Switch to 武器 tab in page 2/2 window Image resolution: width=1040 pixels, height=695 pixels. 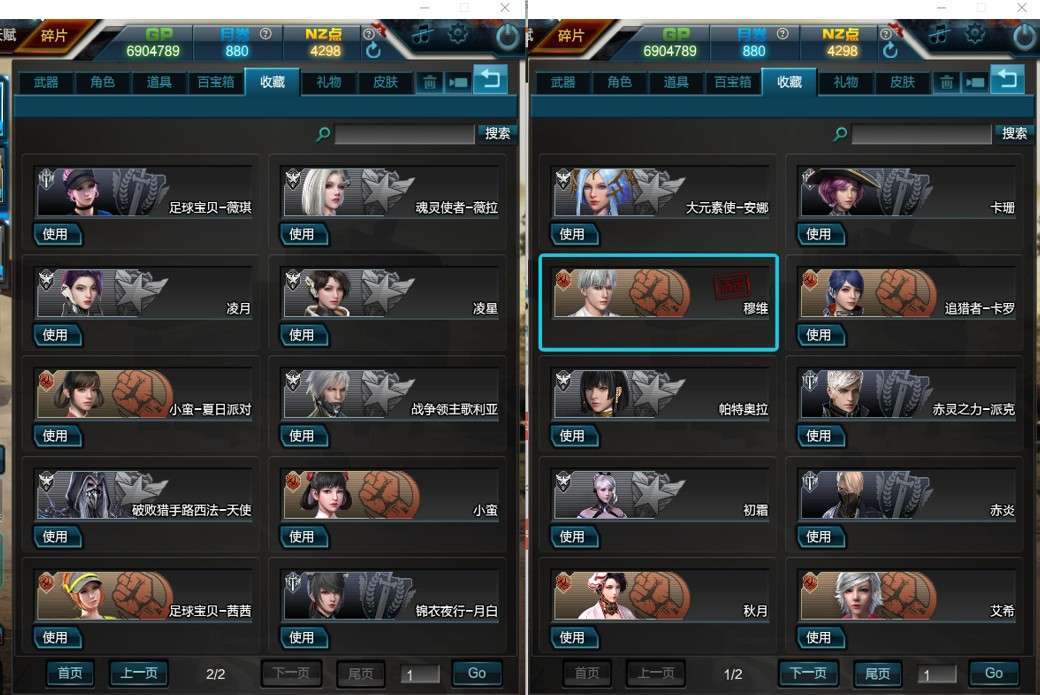[46, 82]
